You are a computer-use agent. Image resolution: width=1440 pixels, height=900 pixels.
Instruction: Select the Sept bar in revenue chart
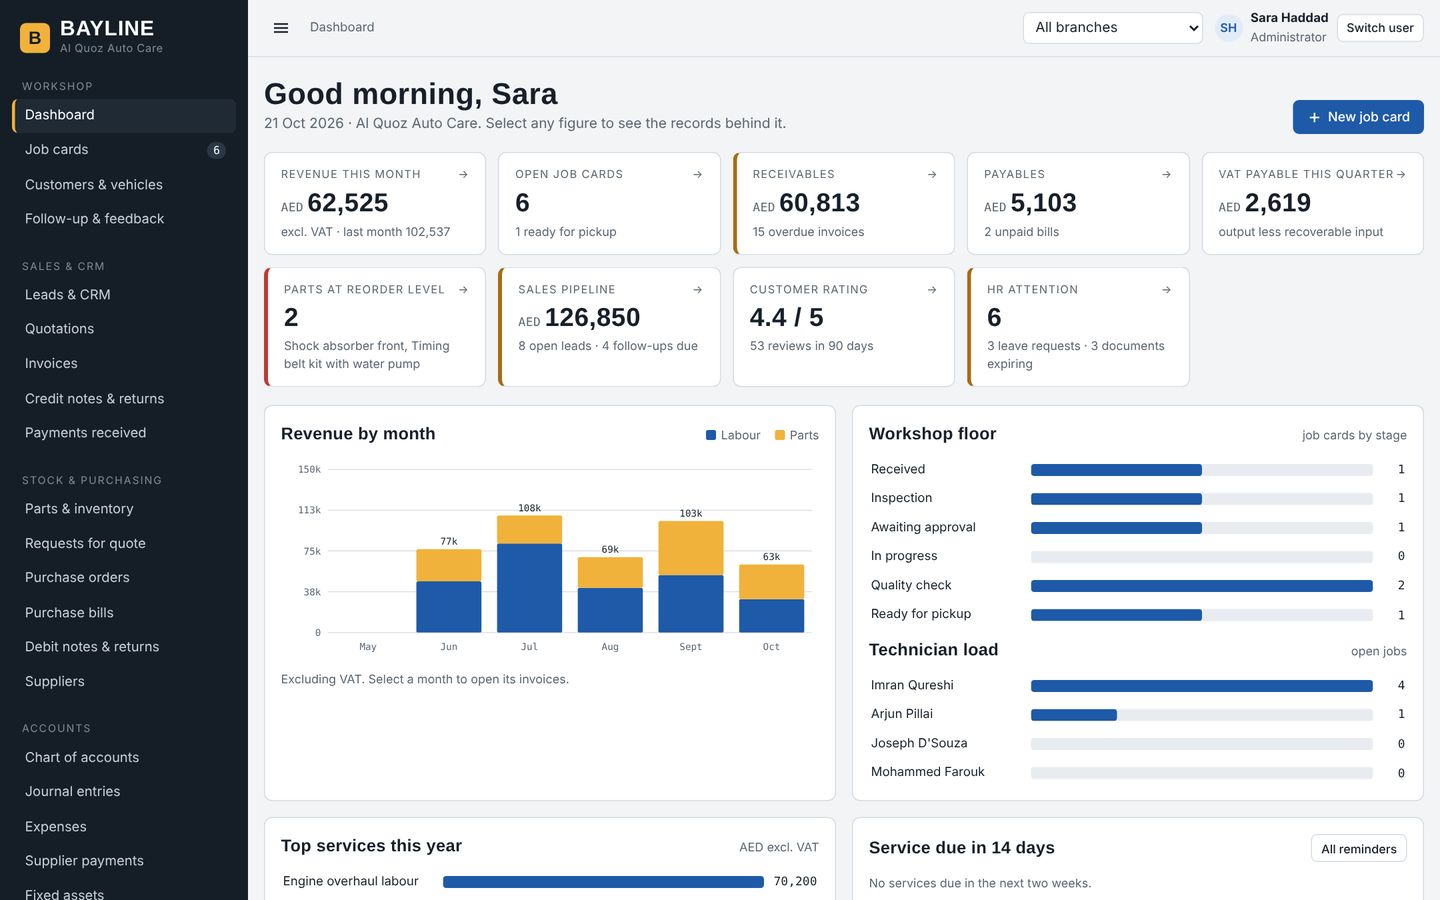click(x=691, y=577)
